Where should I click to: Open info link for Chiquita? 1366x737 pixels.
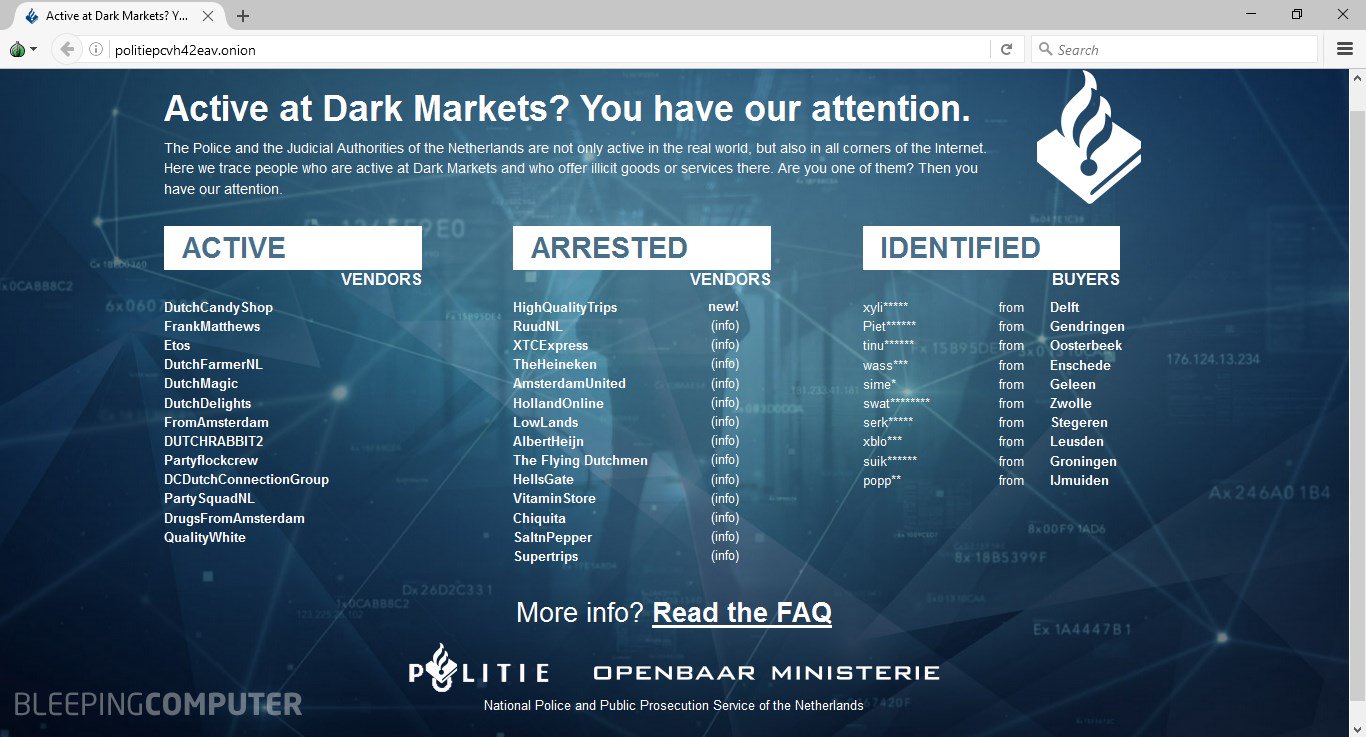[725, 518]
